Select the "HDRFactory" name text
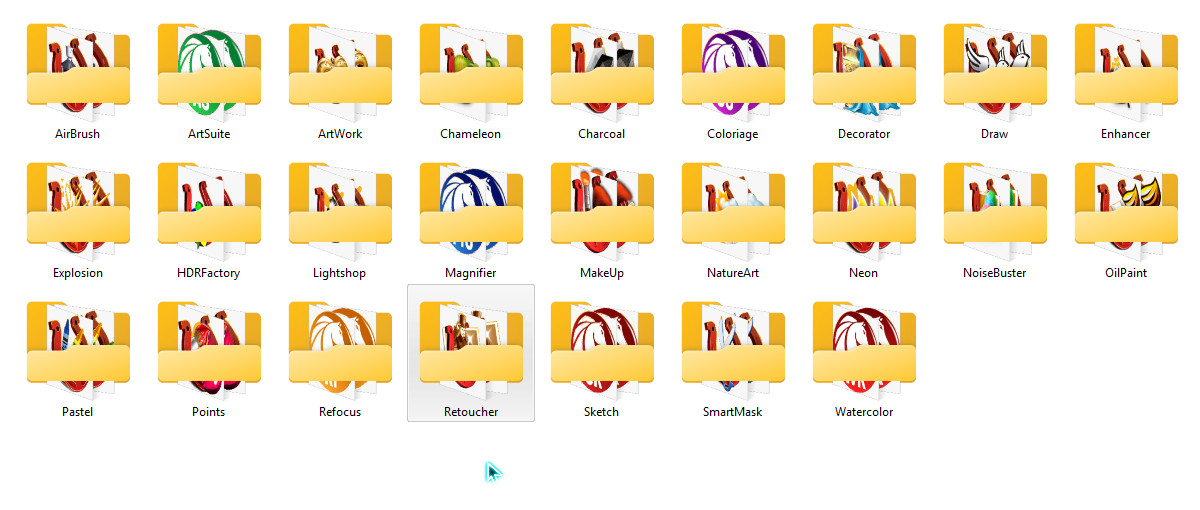 tap(209, 274)
